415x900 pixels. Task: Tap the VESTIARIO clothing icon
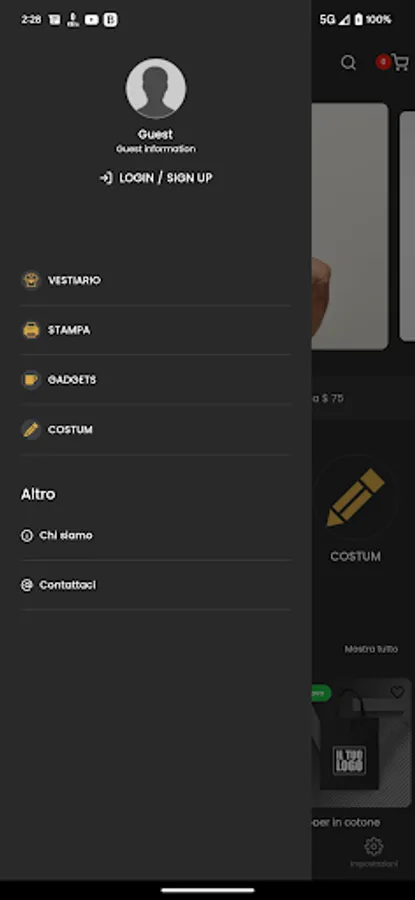click(31, 280)
